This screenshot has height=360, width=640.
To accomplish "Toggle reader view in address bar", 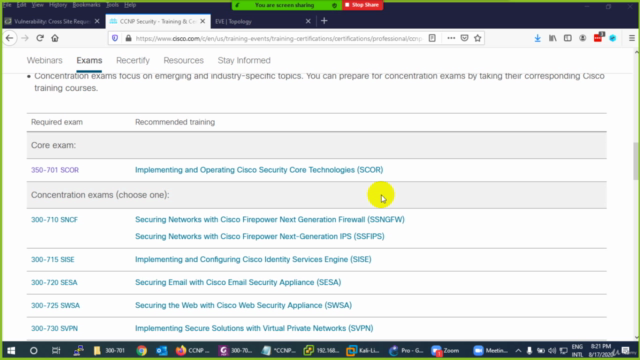I will coord(432,38).
